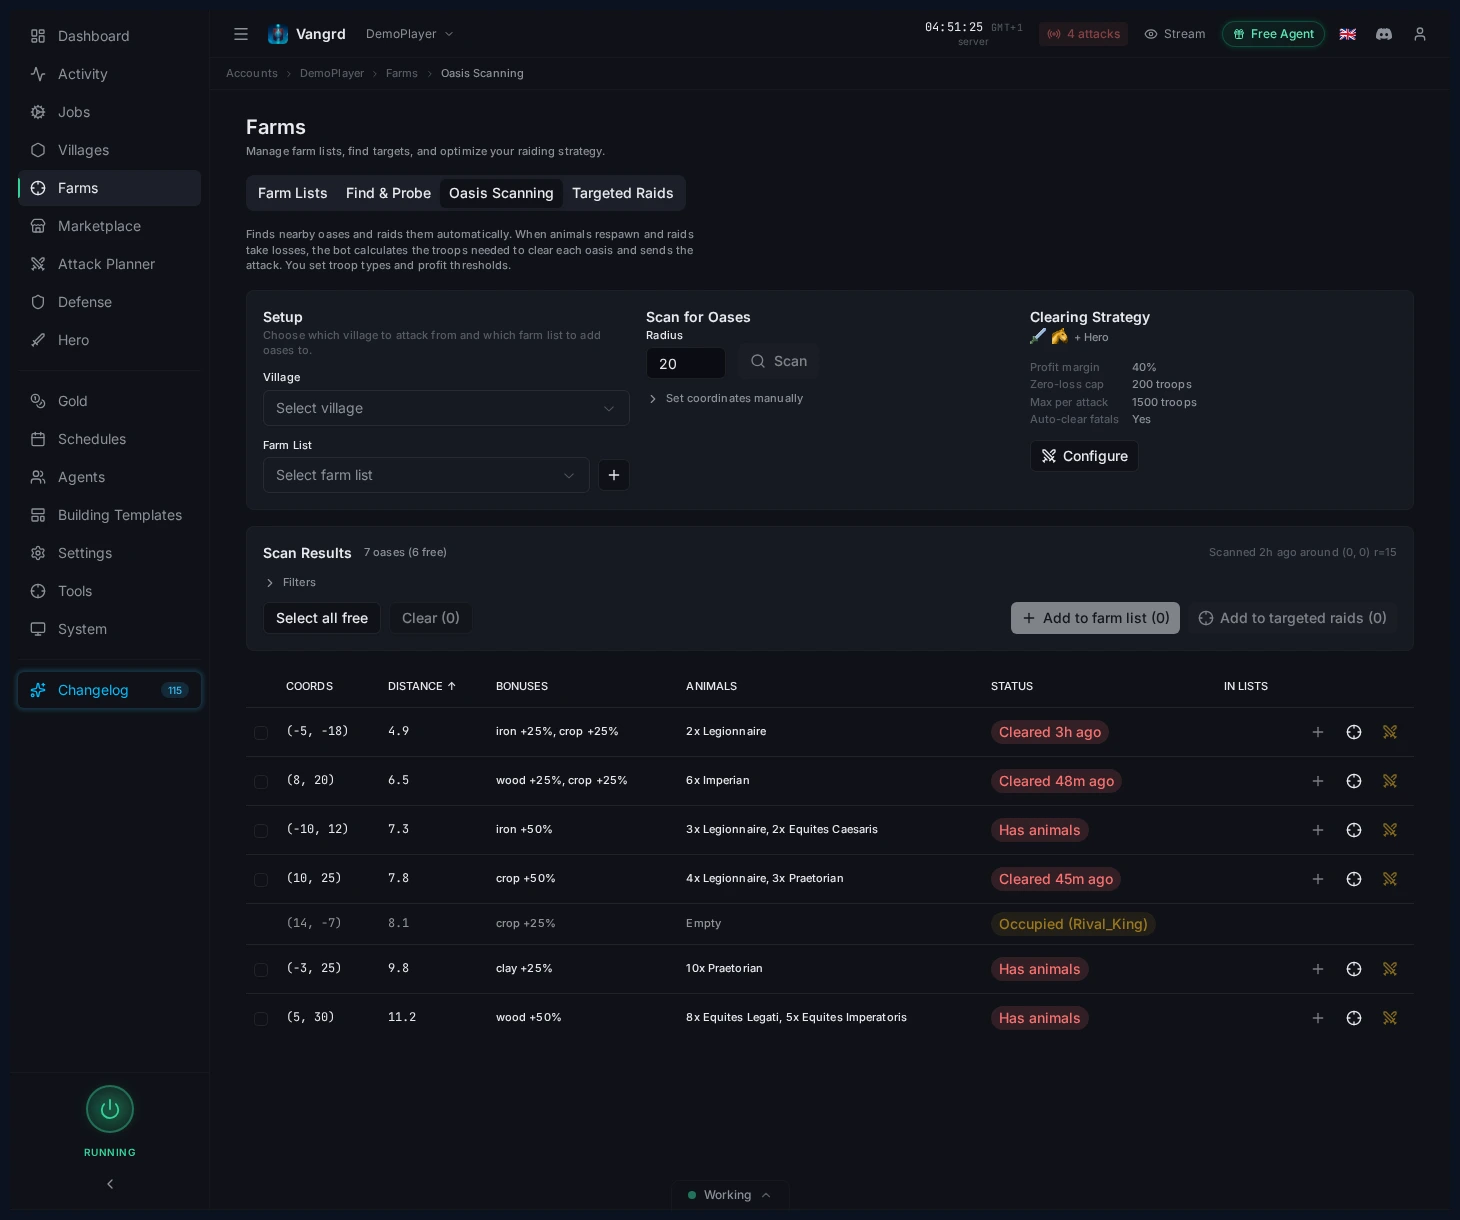1460x1220 pixels.
Task: Open the Find & Probe tab
Action: pyautogui.click(x=388, y=193)
